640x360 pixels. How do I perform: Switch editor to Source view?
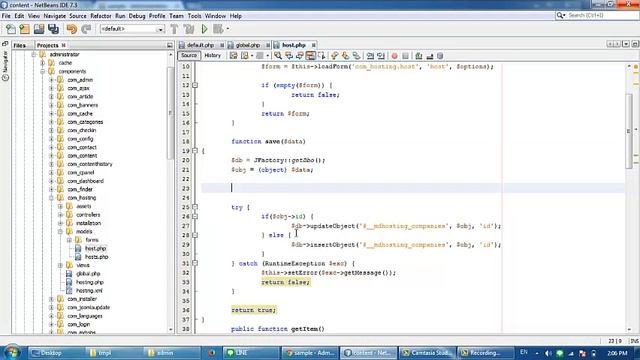coord(189,56)
